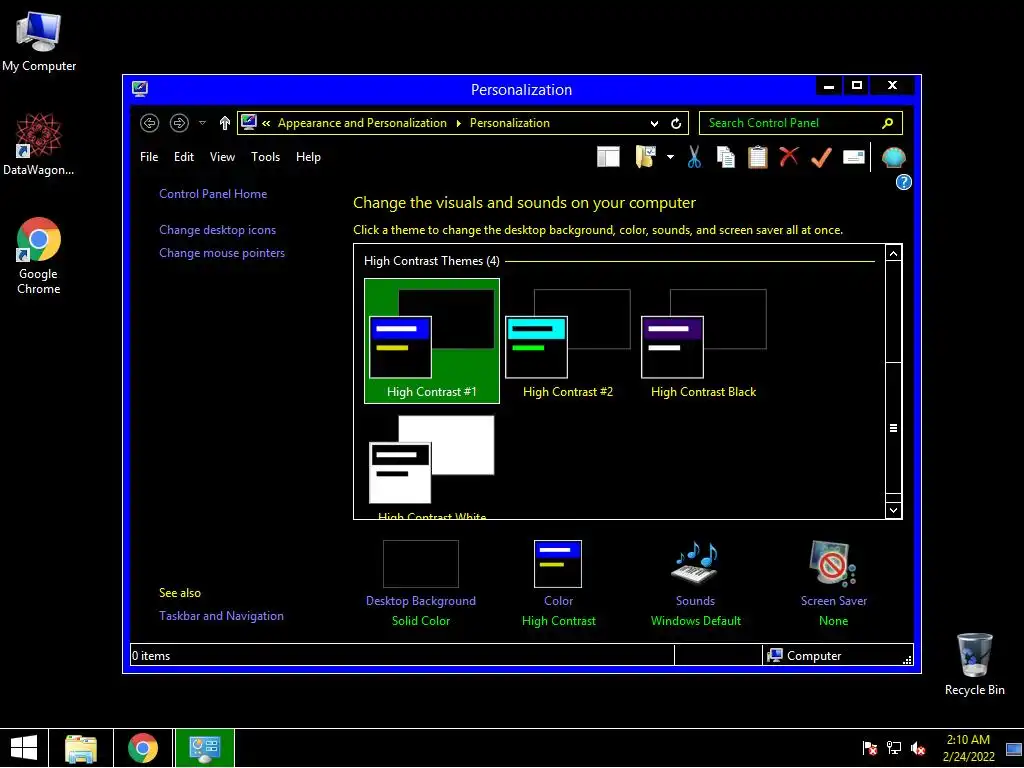Open dropdown arrow next to folder views
Screen dimensions: 1024x768
pyautogui.click(x=670, y=157)
